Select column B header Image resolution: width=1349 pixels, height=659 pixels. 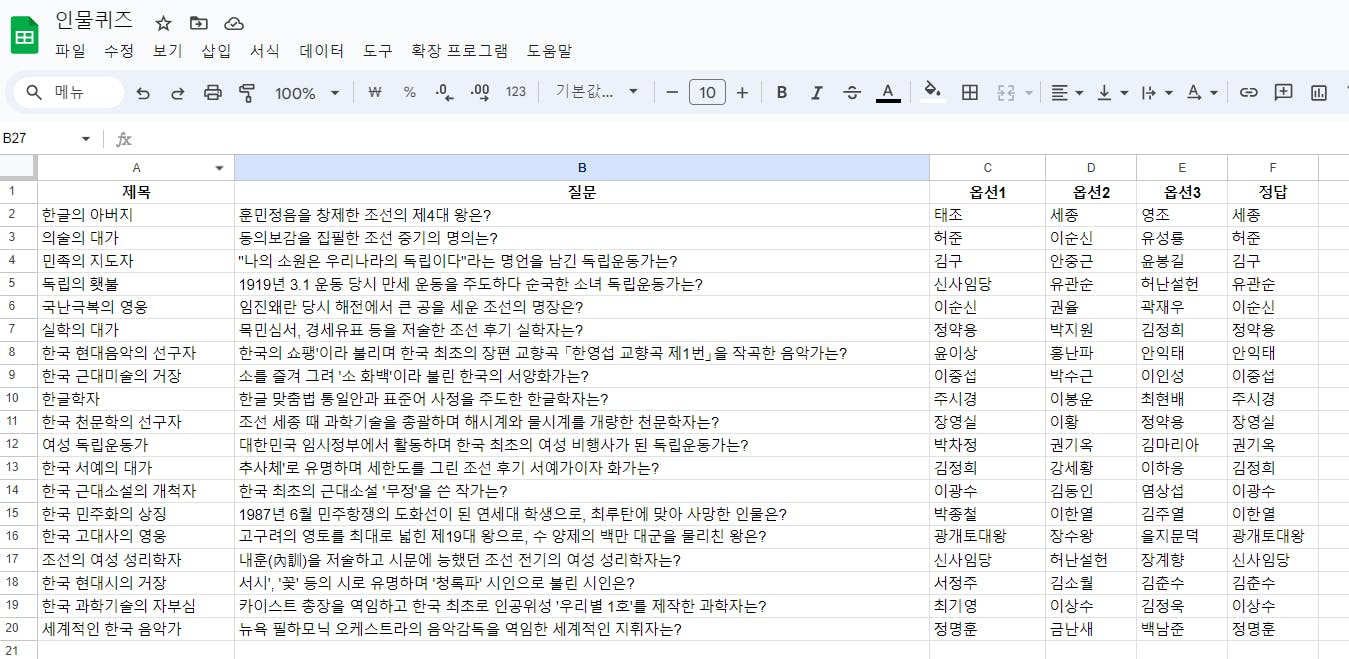tap(582, 168)
